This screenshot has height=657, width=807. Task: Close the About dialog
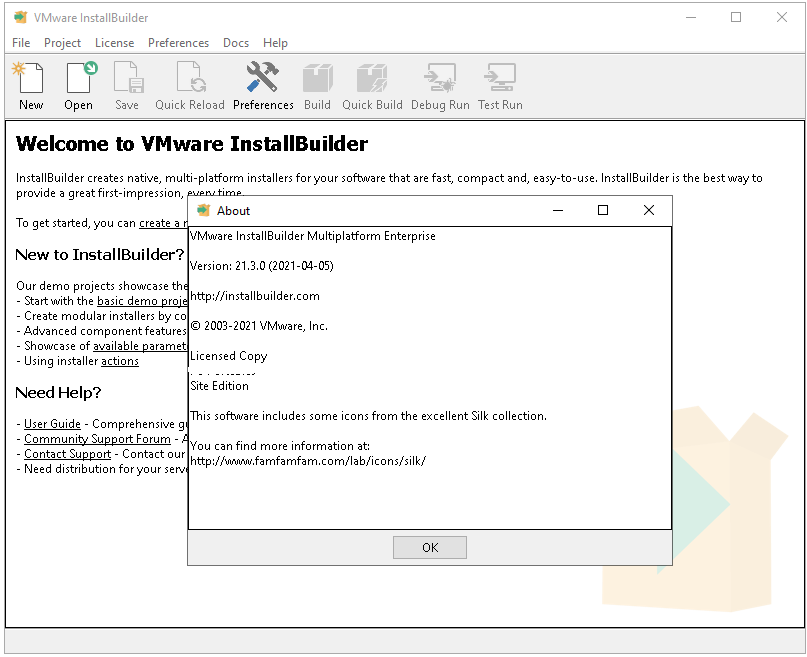coord(649,210)
